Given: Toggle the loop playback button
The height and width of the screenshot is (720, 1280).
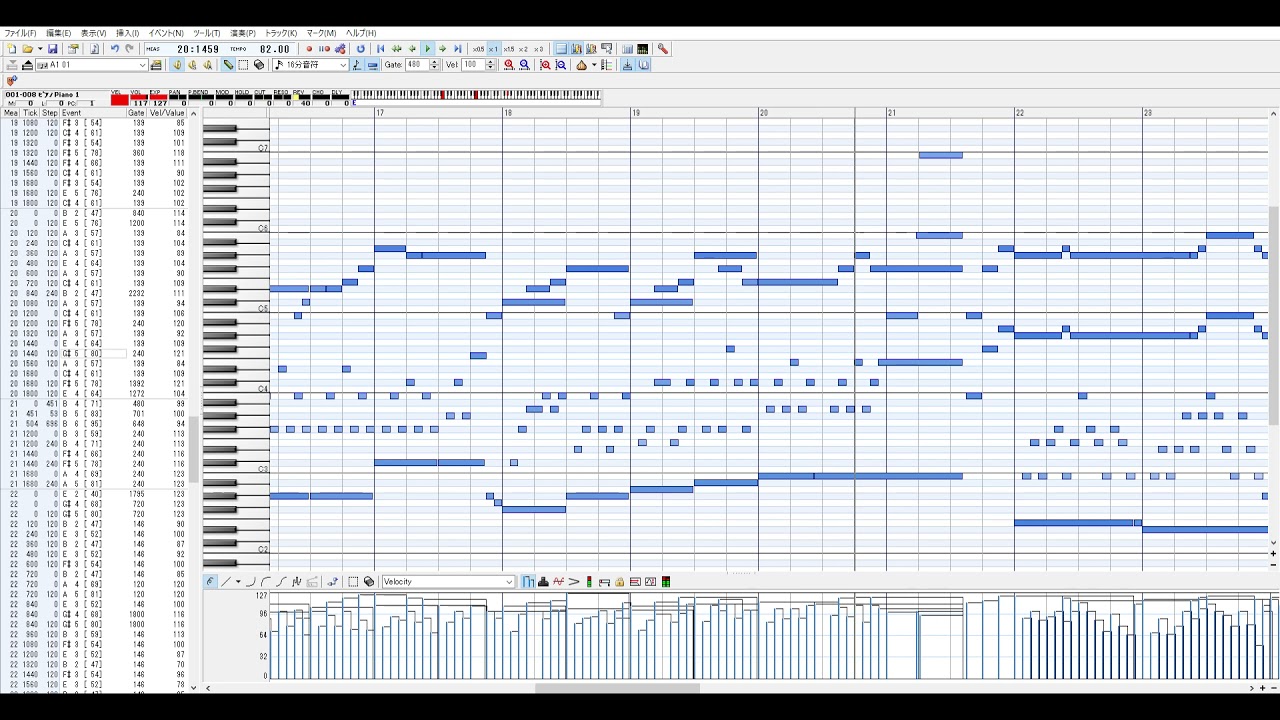Looking at the screenshot, I should (361, 49).
